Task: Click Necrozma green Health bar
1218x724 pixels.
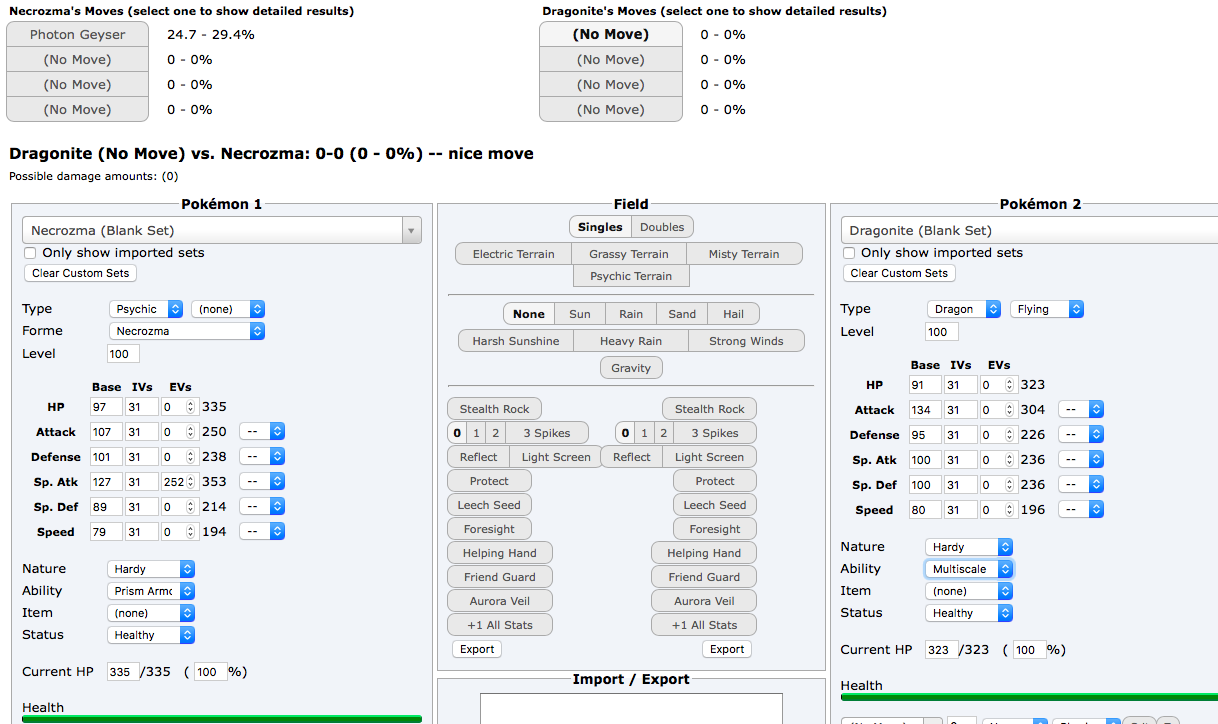Action: click(222, 719)
